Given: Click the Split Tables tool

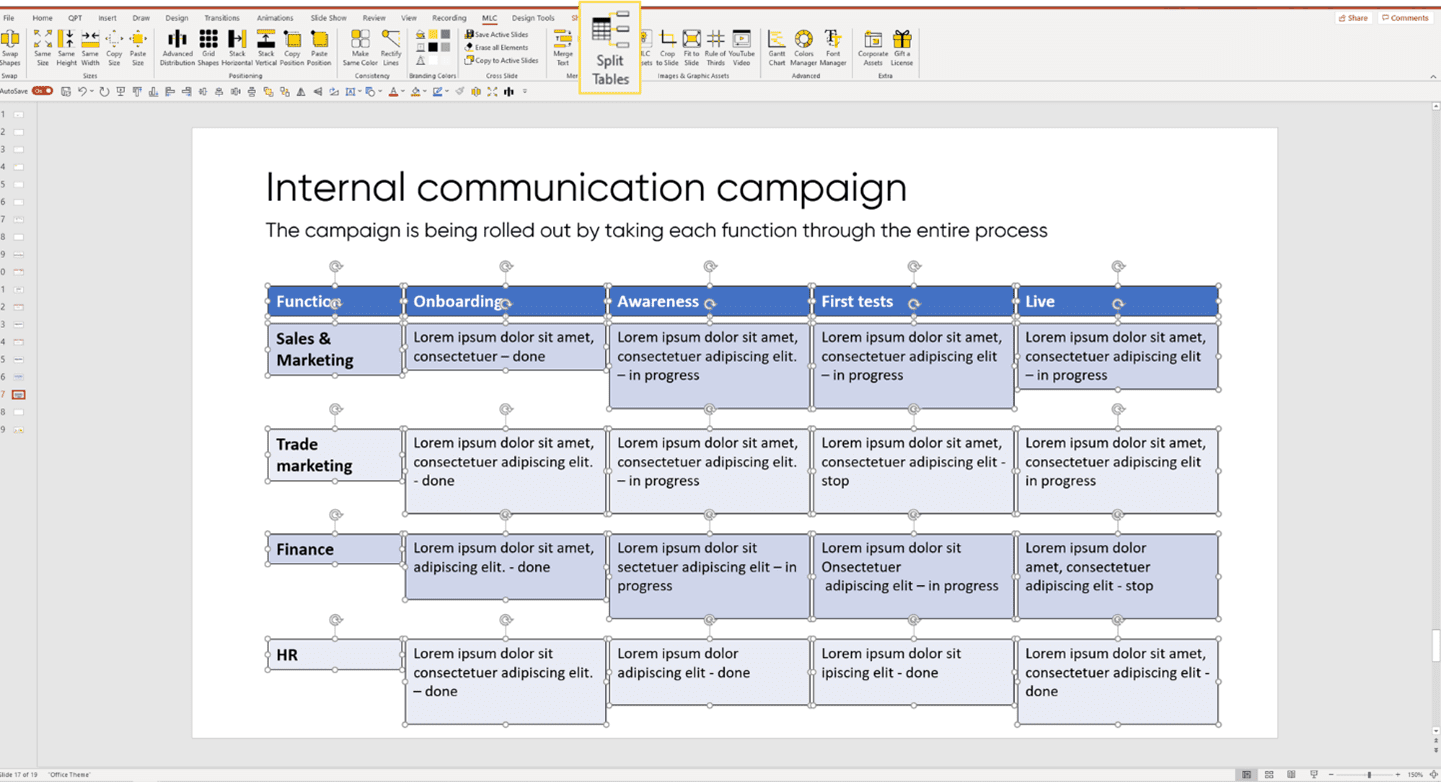Looking at the screenshot, I should [610, 49].
